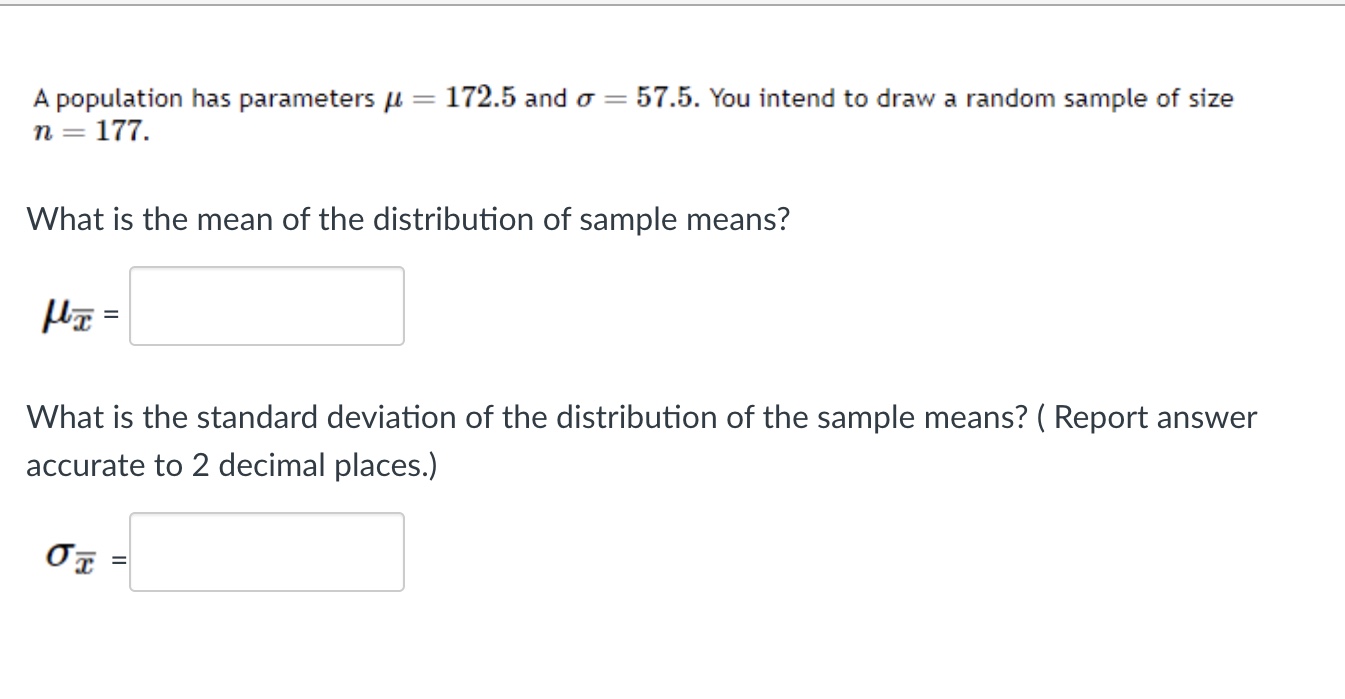Select the value '172.5' in the problem statement

point(480,97)
